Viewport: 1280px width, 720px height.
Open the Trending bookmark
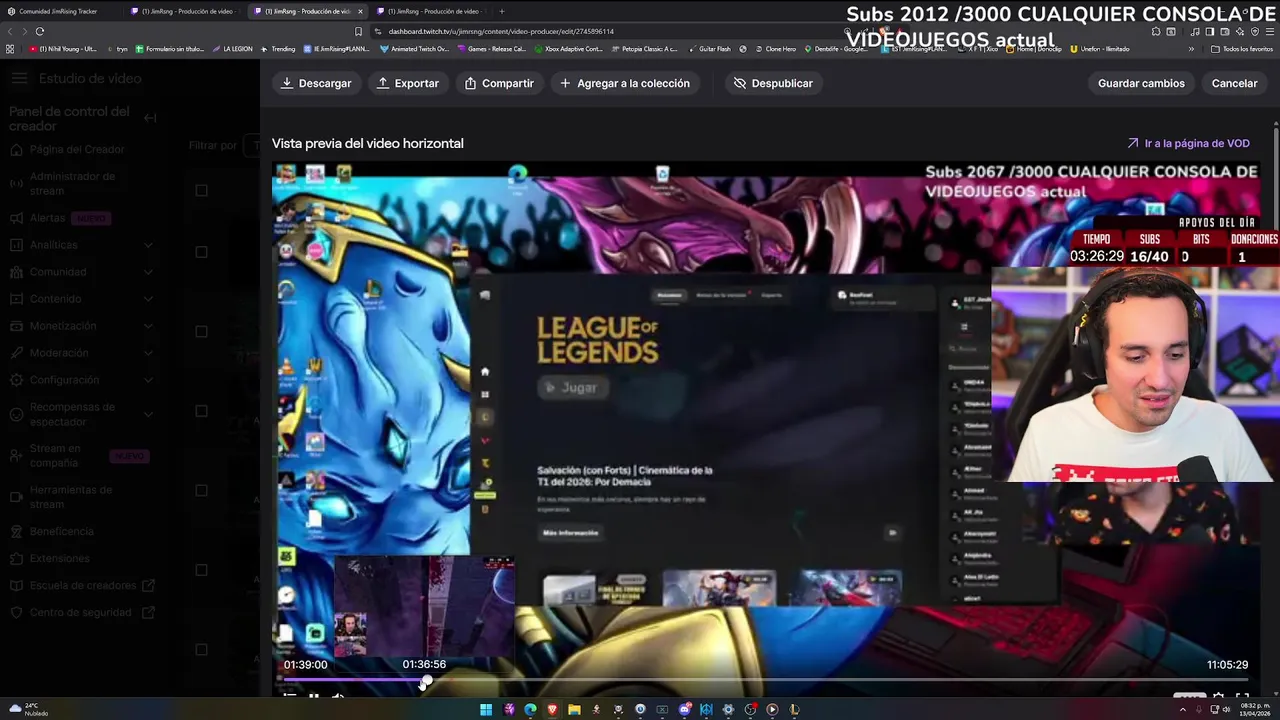pos(278,49)
